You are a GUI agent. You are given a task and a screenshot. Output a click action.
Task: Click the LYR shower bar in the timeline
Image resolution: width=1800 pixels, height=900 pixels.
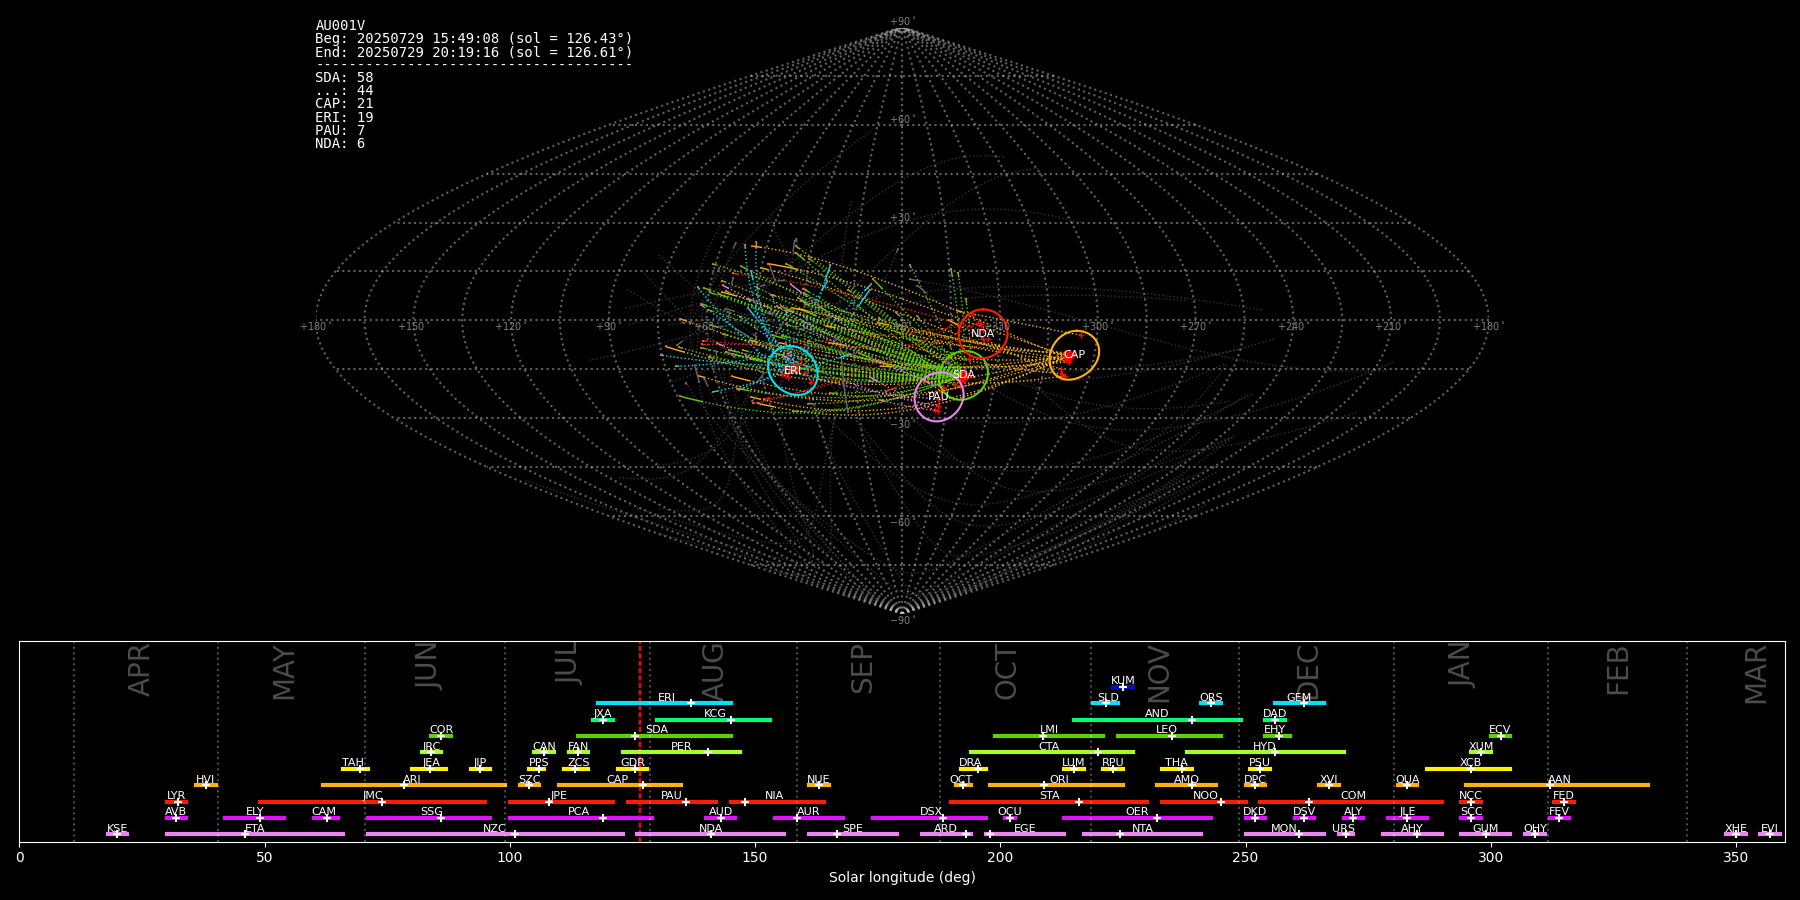point(176,801)
